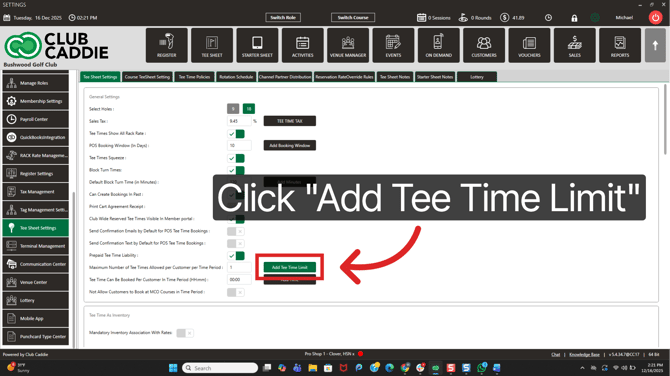Open the Register module

pos(167,45)
